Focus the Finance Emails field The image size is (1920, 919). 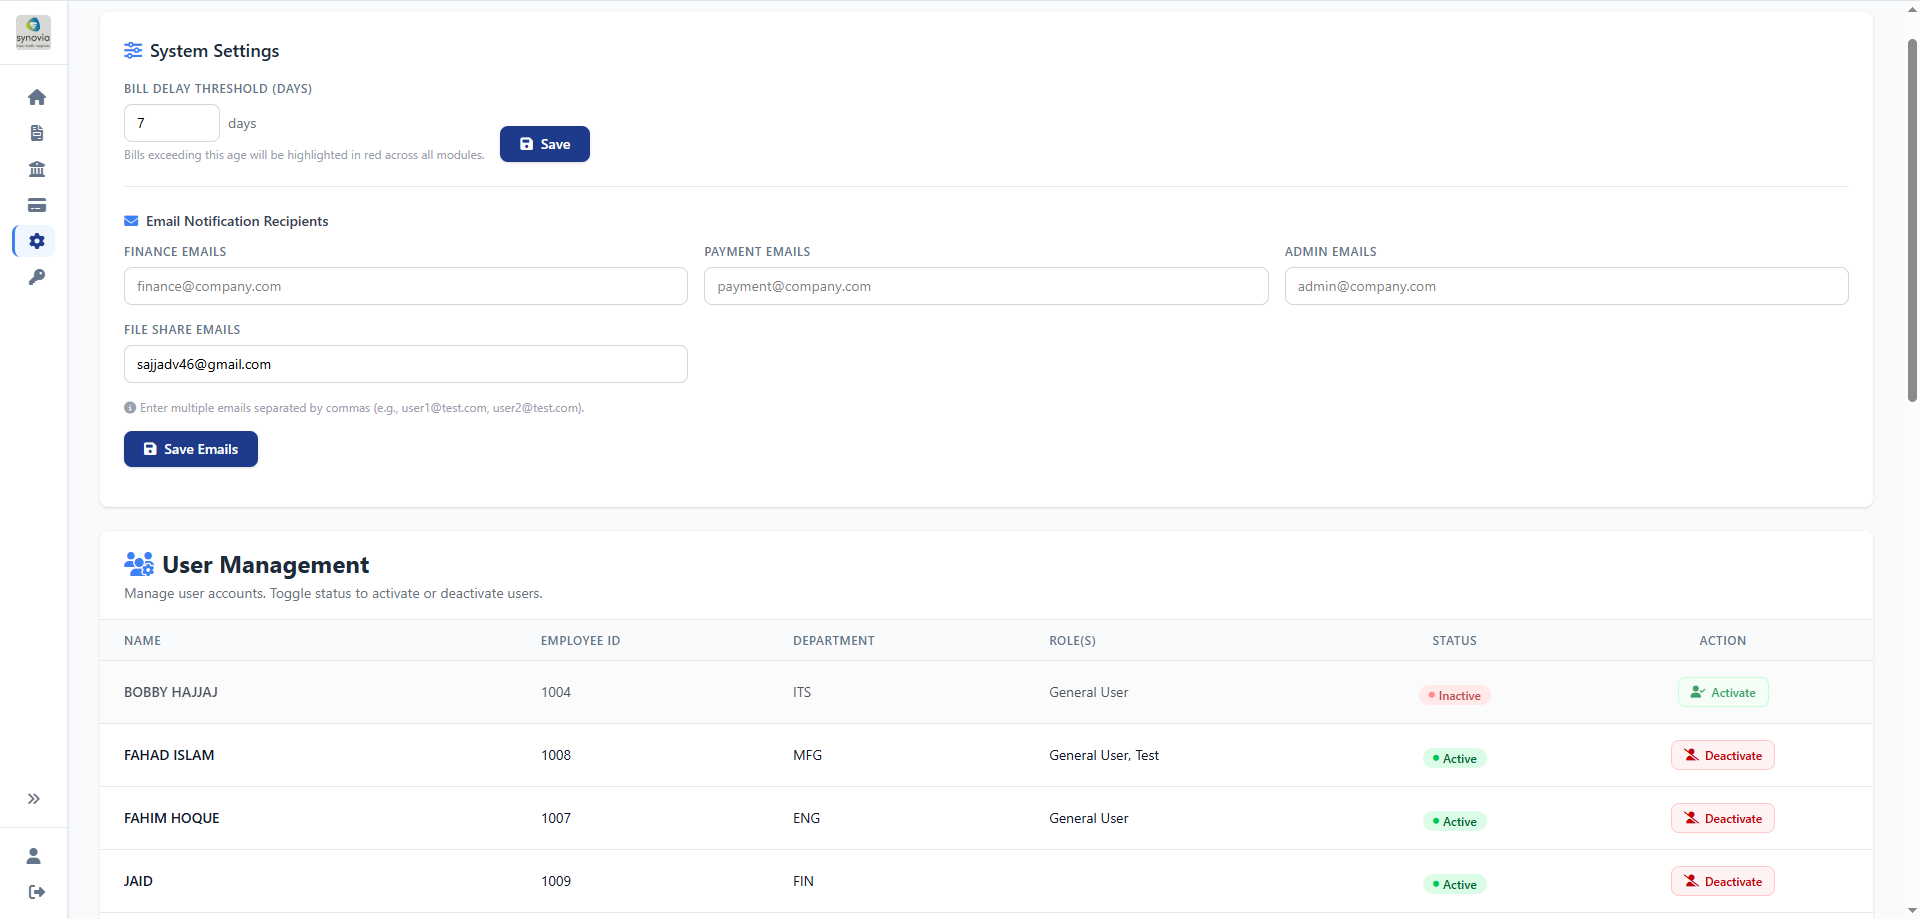click(x=406, y=286)
